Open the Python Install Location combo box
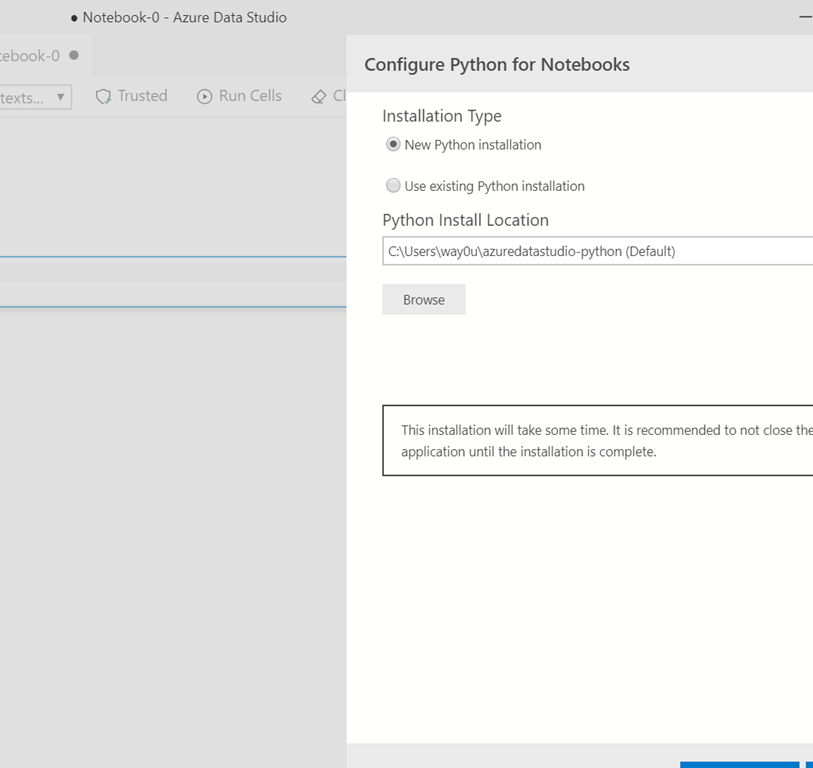Screen dimensions: 813x768 tap(598, 251)
